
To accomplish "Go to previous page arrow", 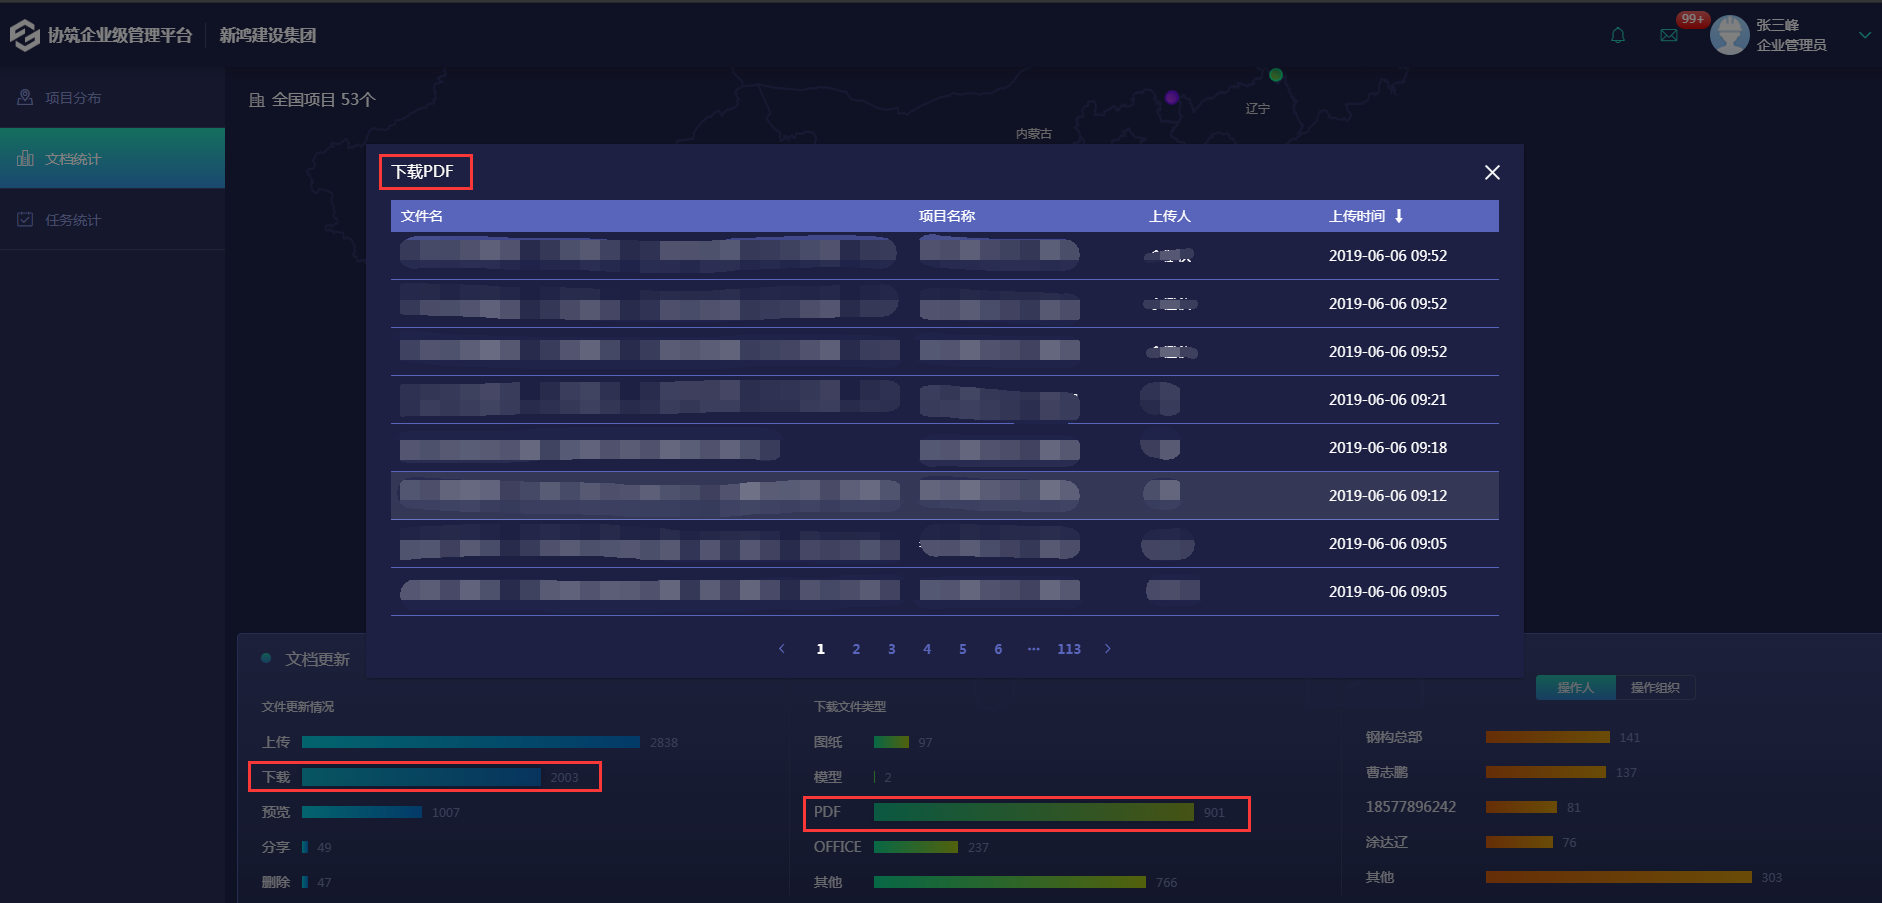I will [782, 649].
